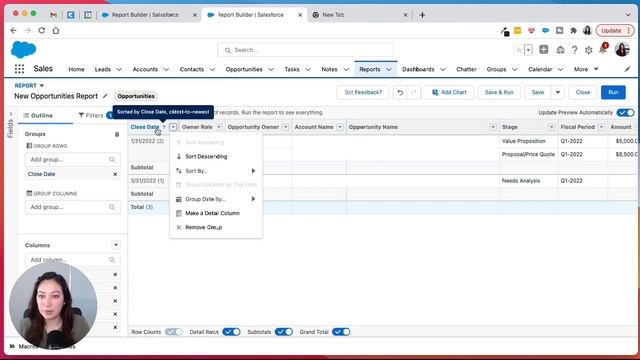This screenshot has width=640, height=360.
Task: Click the Group Rows search magnifier
Action: coord(112,160)
